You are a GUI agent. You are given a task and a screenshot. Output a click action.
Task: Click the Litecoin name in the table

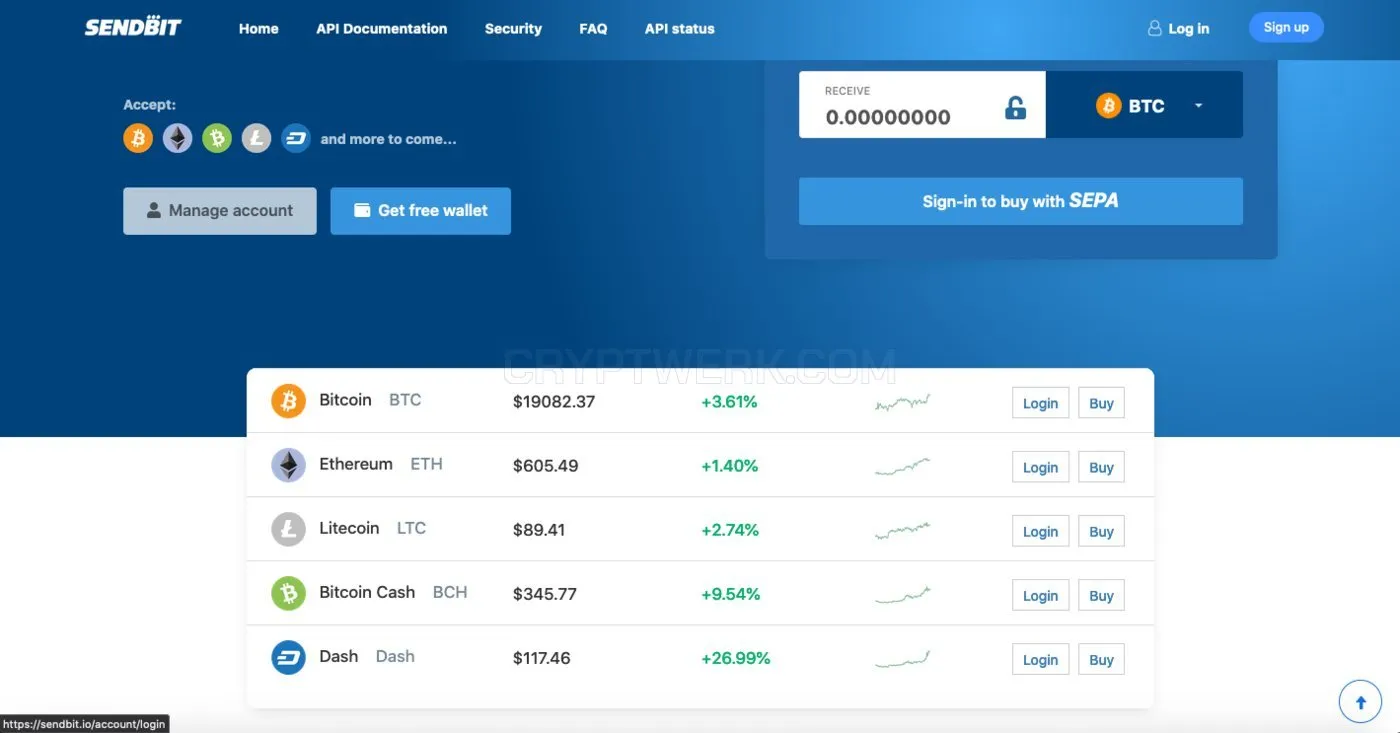click(349, 528)
